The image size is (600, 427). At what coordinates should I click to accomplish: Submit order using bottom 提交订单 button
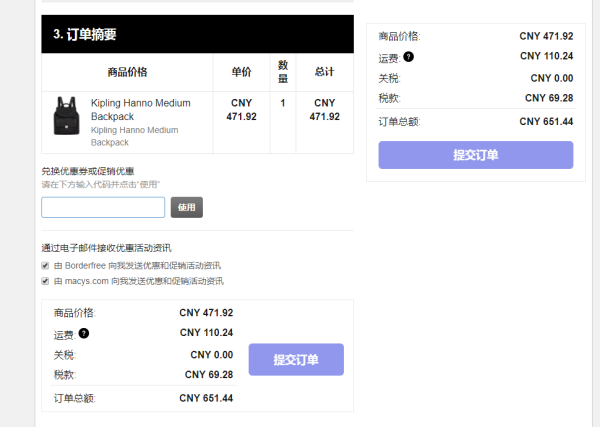(296, 359)
